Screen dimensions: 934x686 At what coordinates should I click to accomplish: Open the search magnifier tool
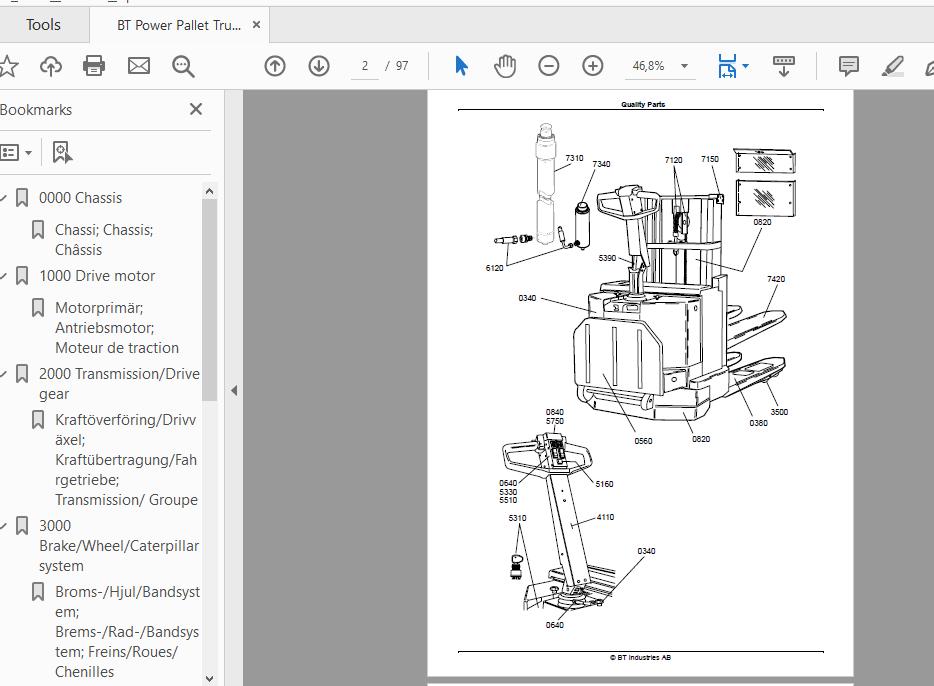(x=183, y=66)
